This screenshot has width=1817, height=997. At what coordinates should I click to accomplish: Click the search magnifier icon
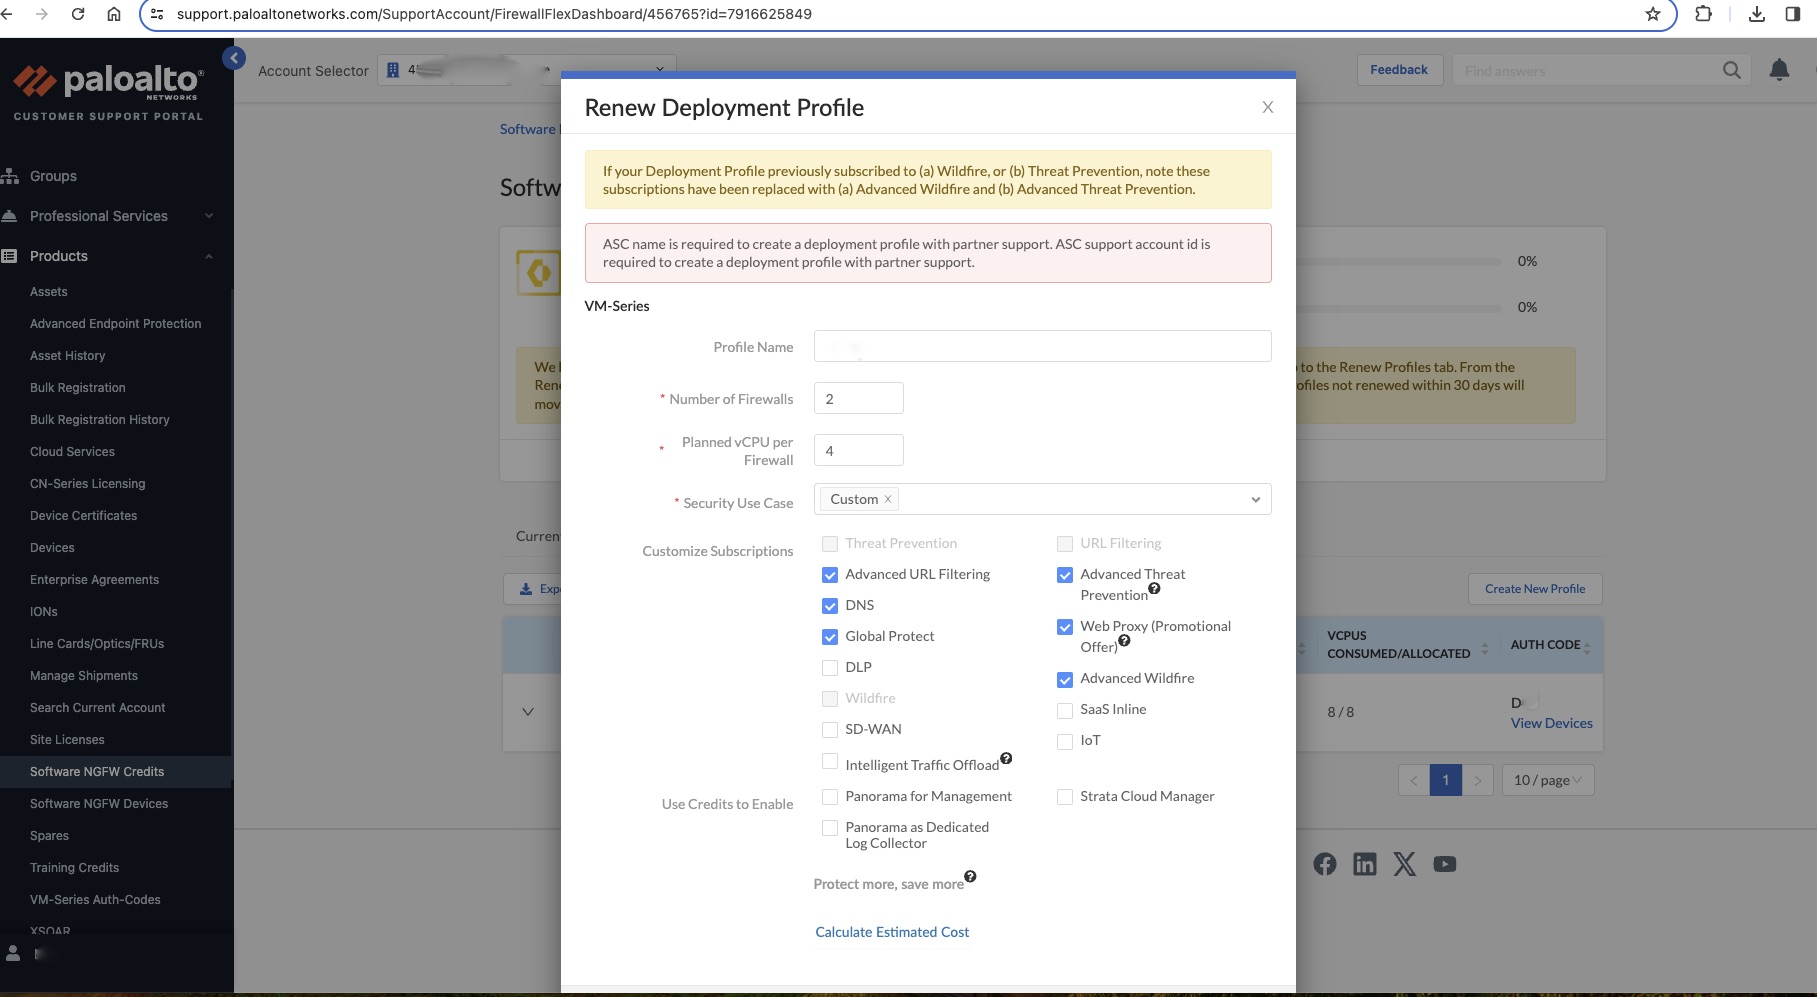pos(1731,70)
